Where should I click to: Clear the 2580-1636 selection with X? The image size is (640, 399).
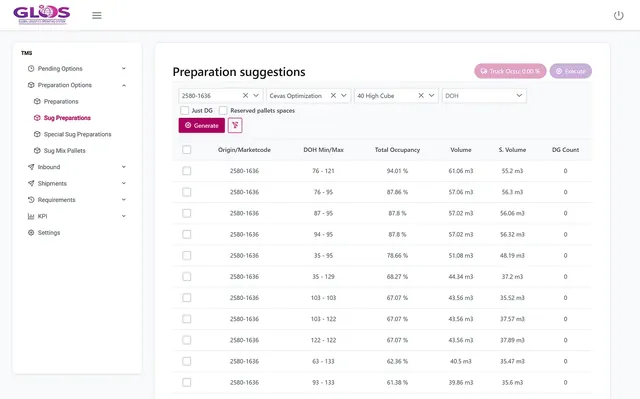(x=245, y=95)
